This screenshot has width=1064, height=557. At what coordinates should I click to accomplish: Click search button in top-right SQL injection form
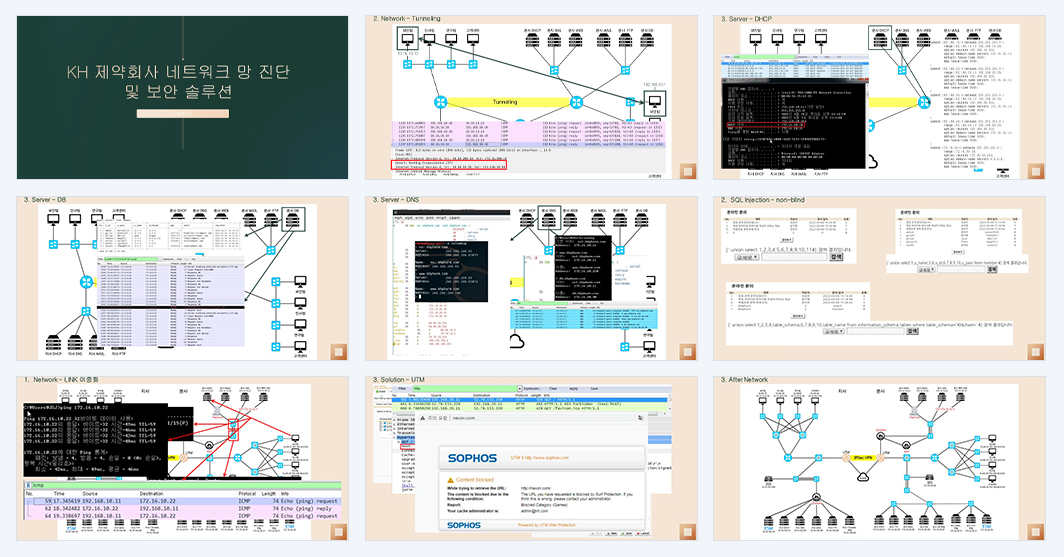point(992,269)
